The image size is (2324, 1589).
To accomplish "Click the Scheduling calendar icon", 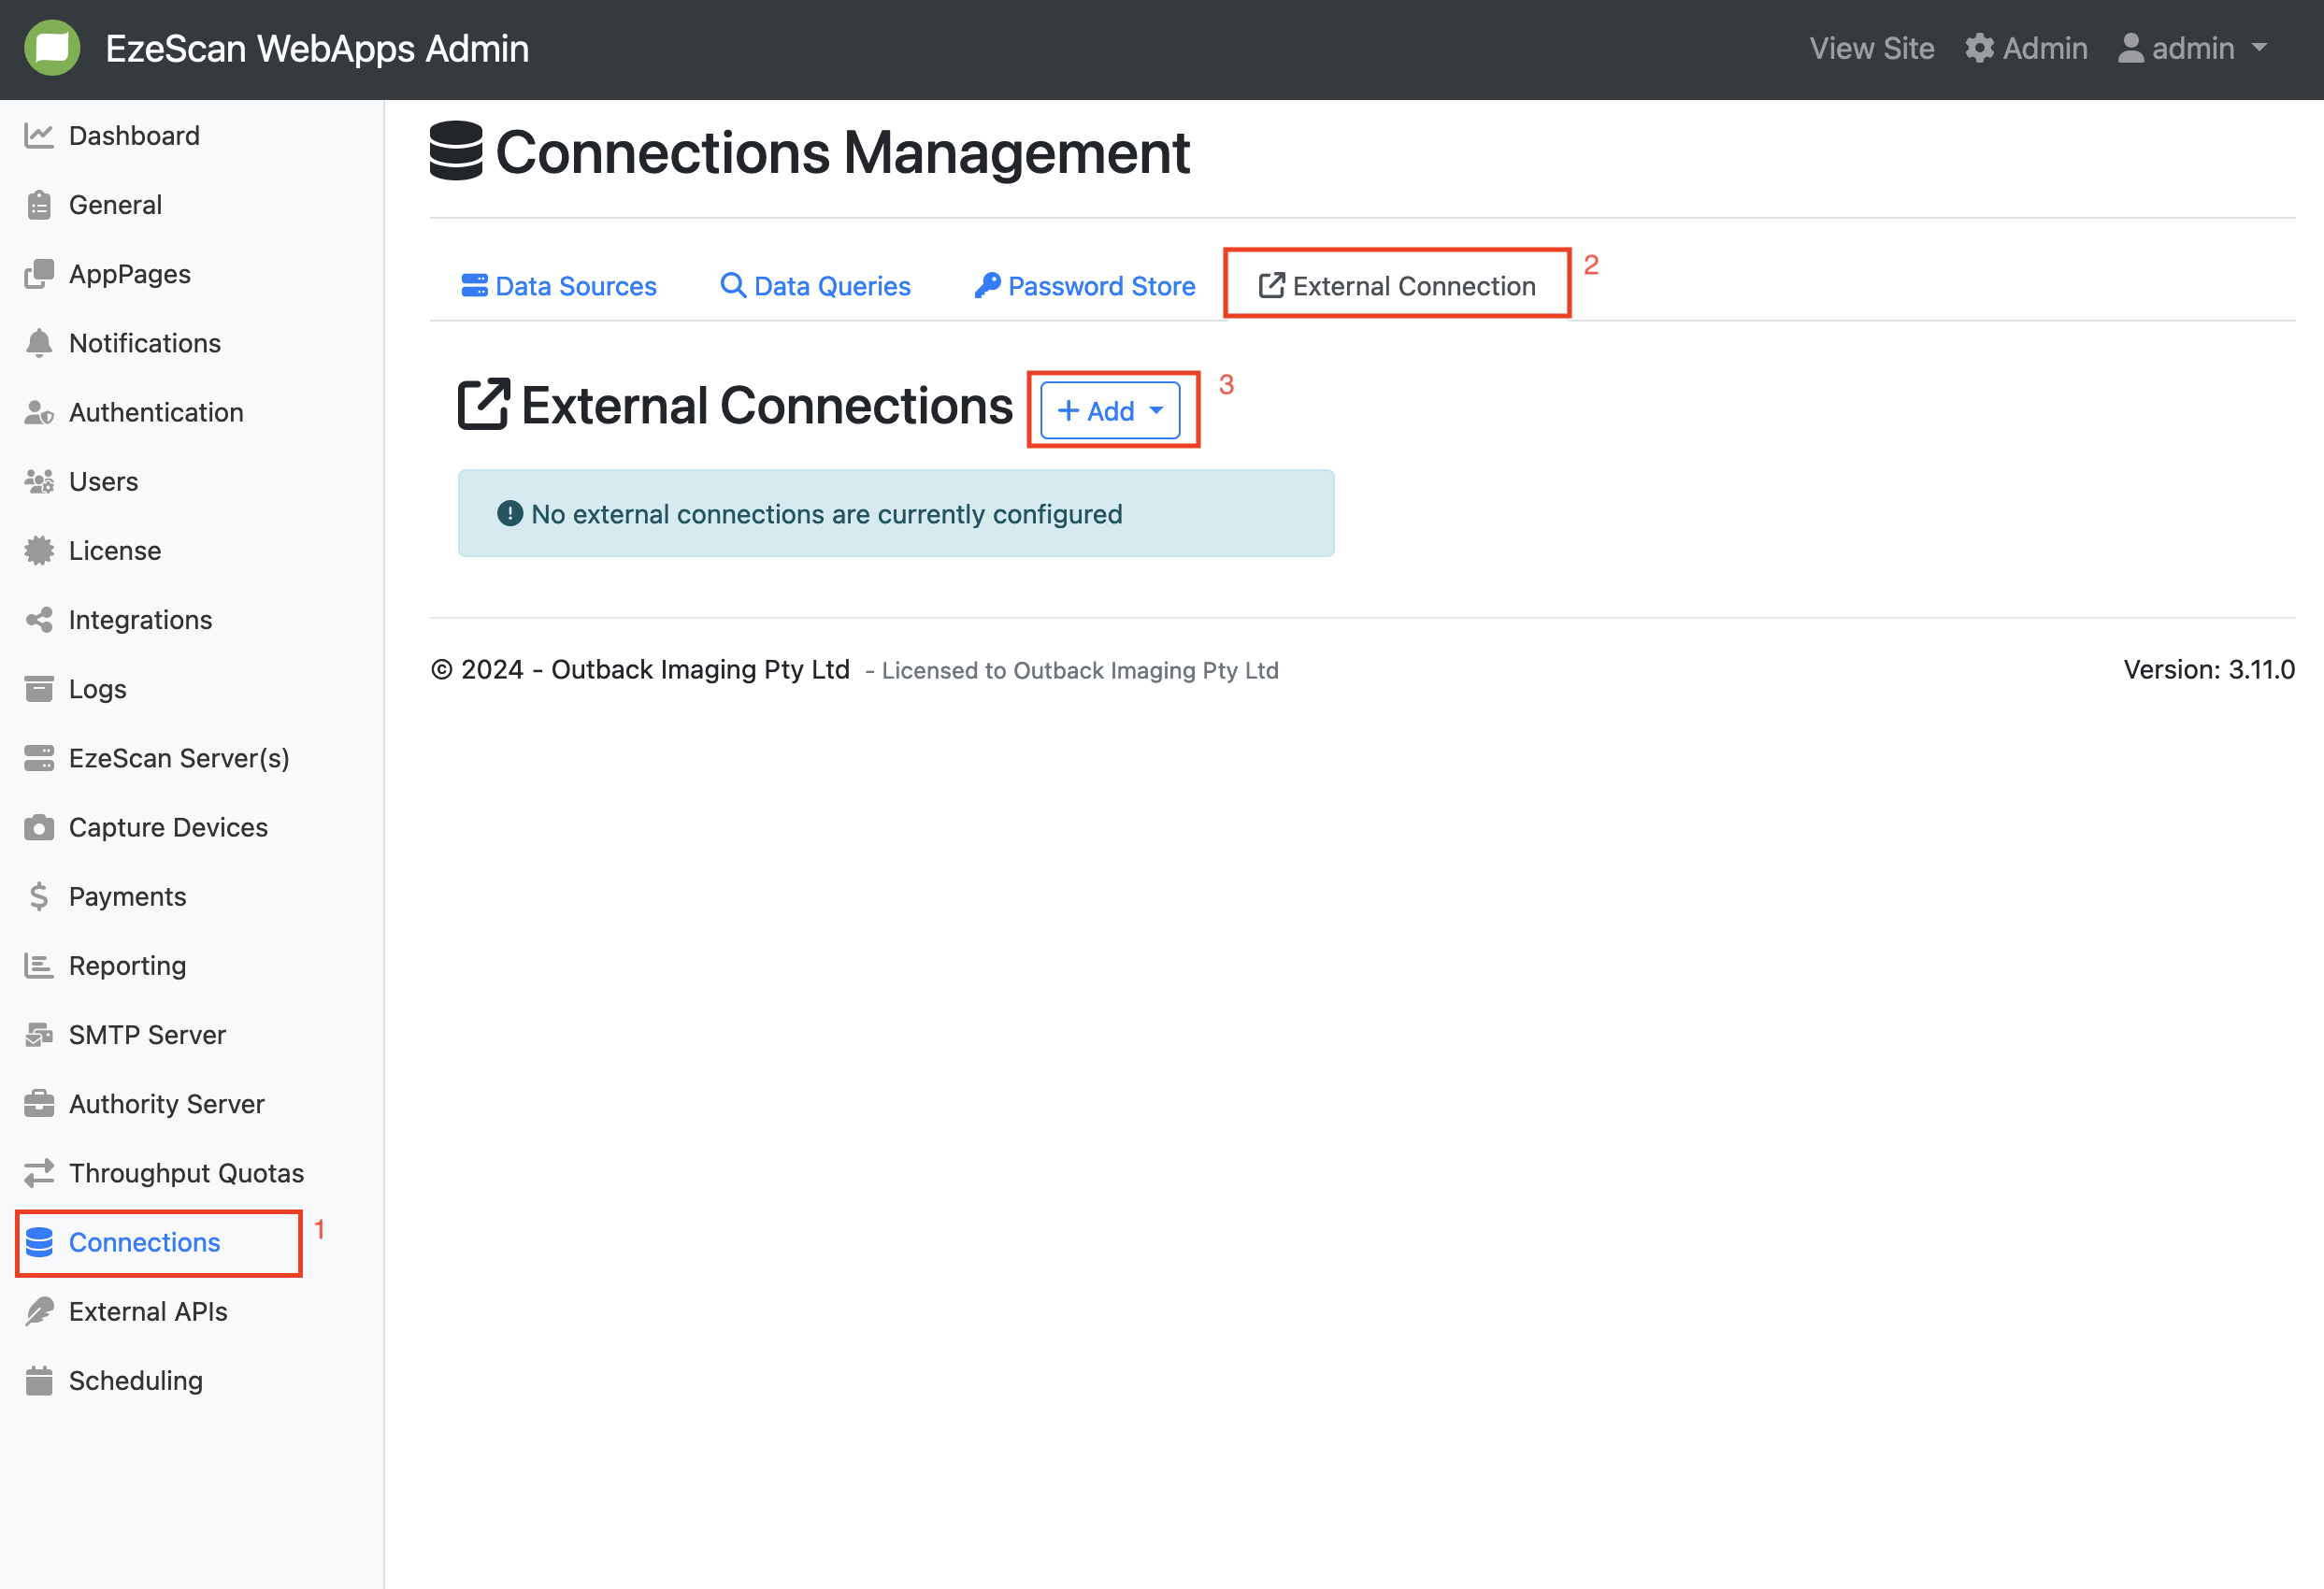I will (x=39, y=1380).
